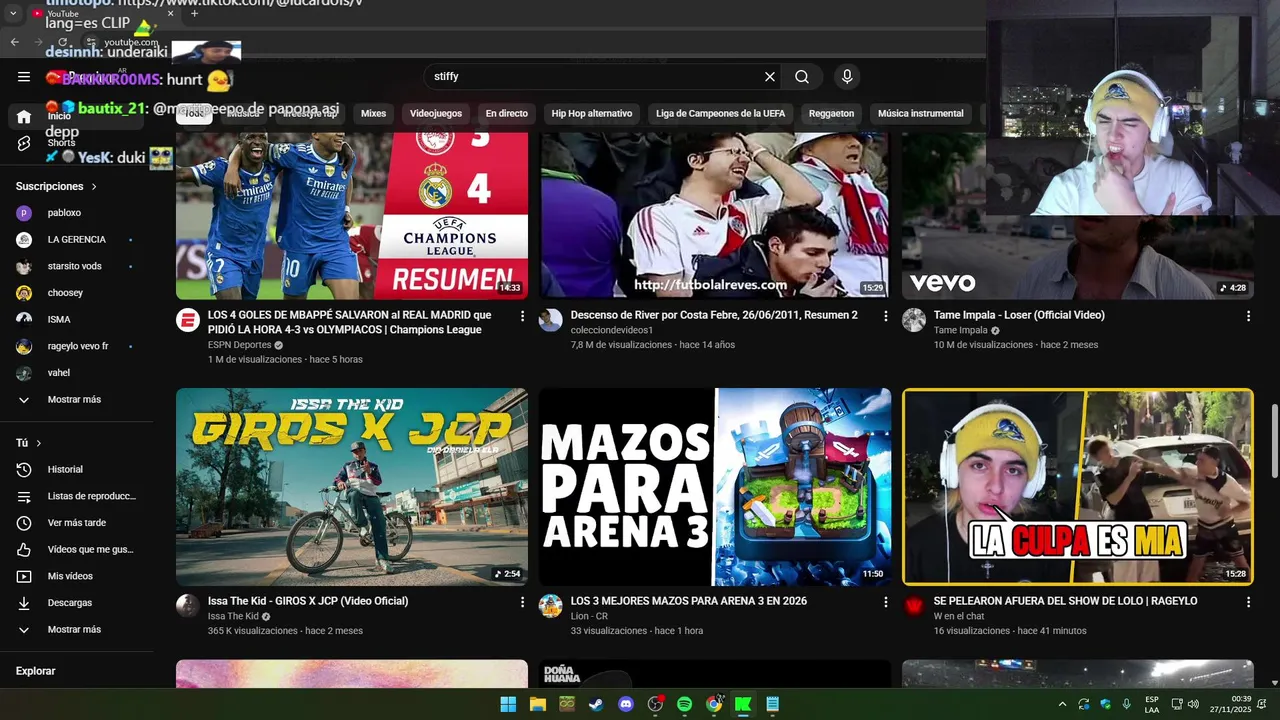Screen dimensions: 1280x720
Task: Open title Tame Impala - Loser (Official Video)
Action: coord(1019,316)
